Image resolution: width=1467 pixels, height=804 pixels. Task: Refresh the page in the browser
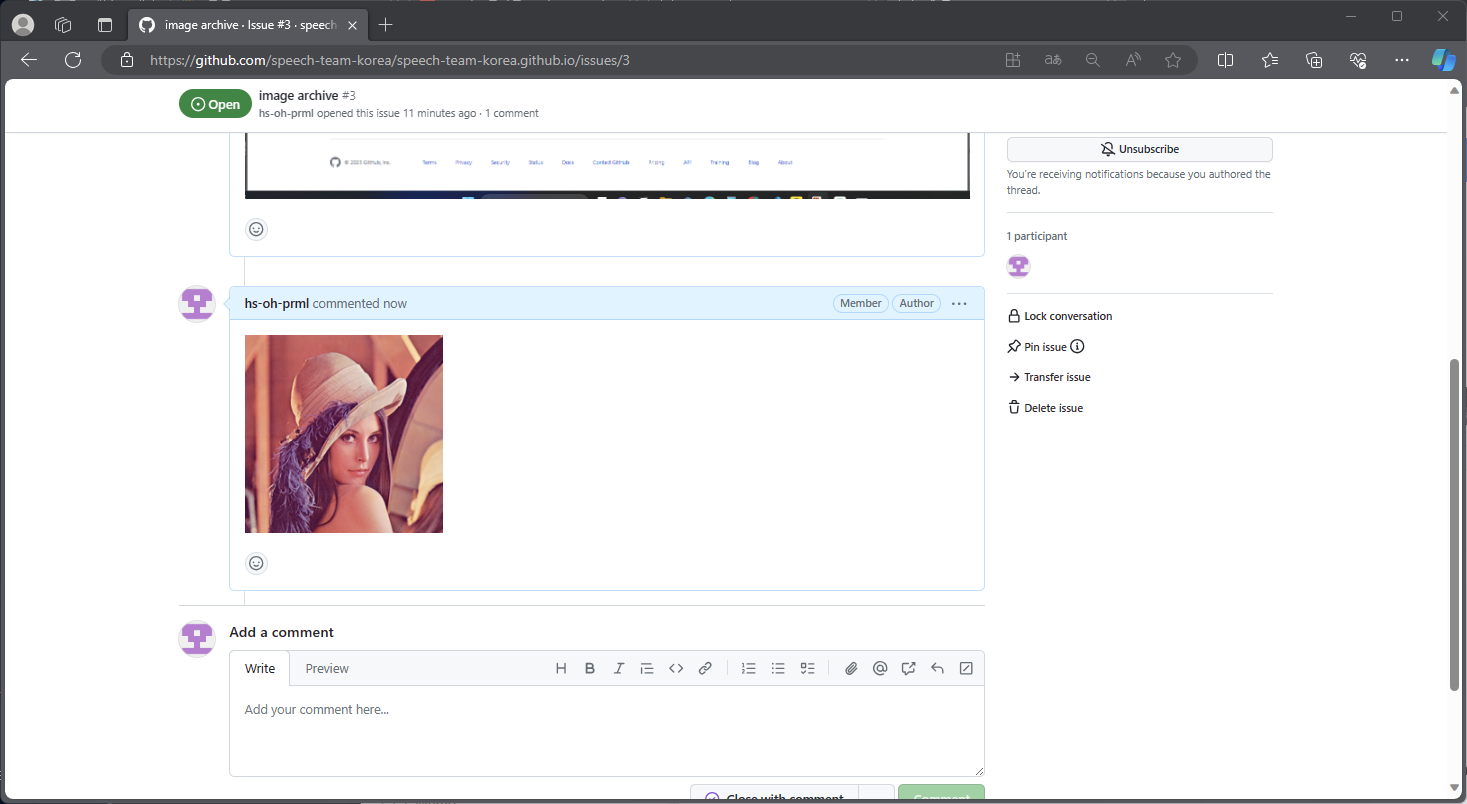(x=73, y=60)
